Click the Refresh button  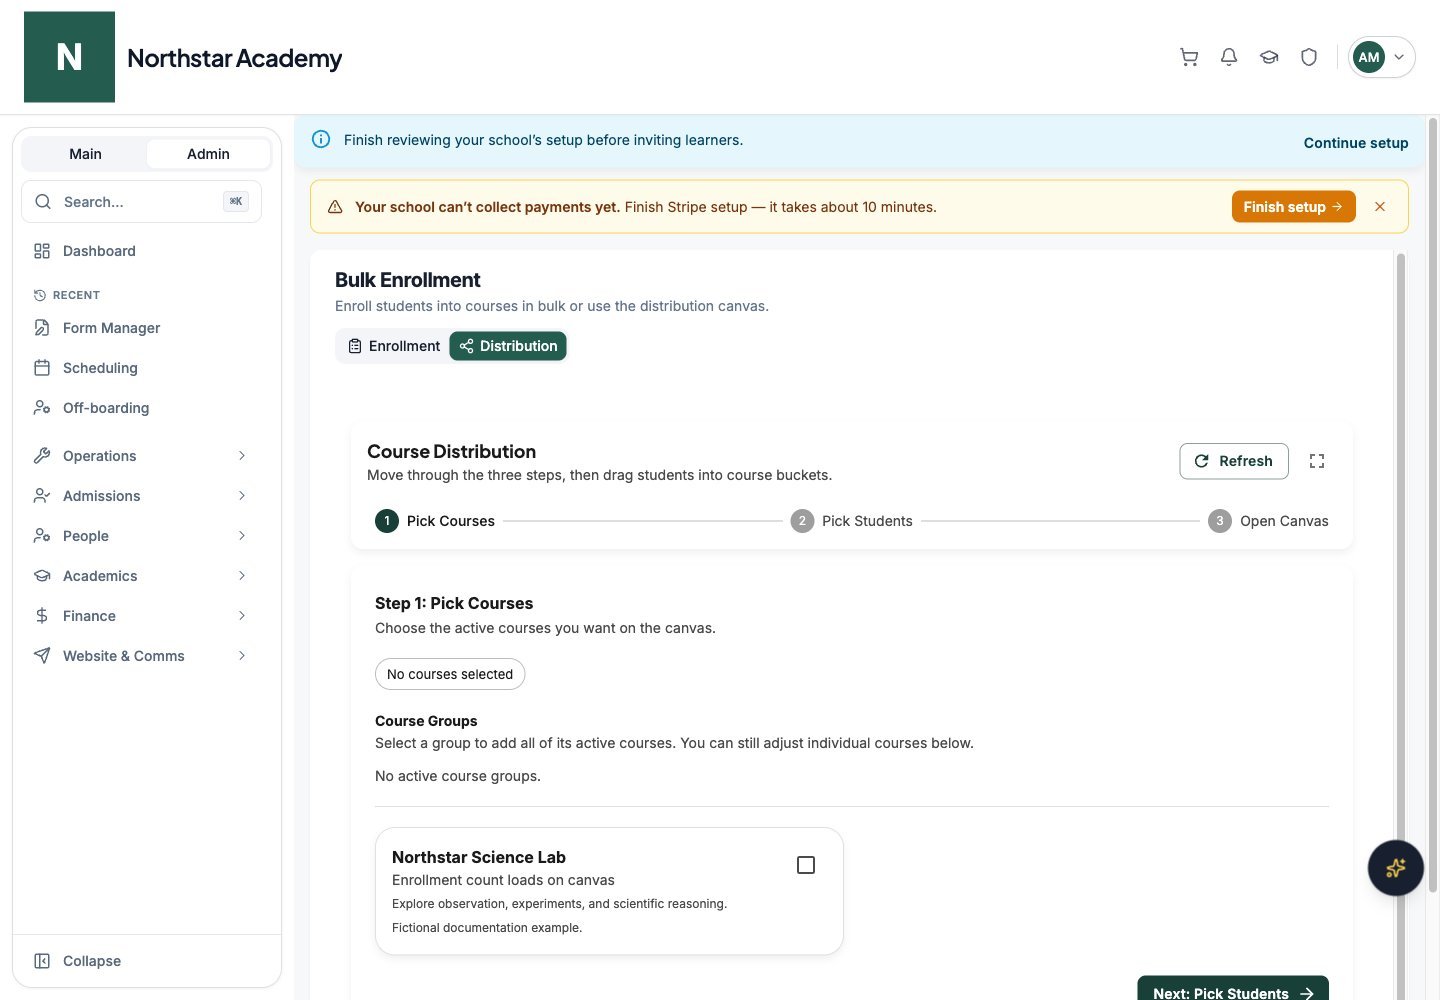click(1234, 461)
